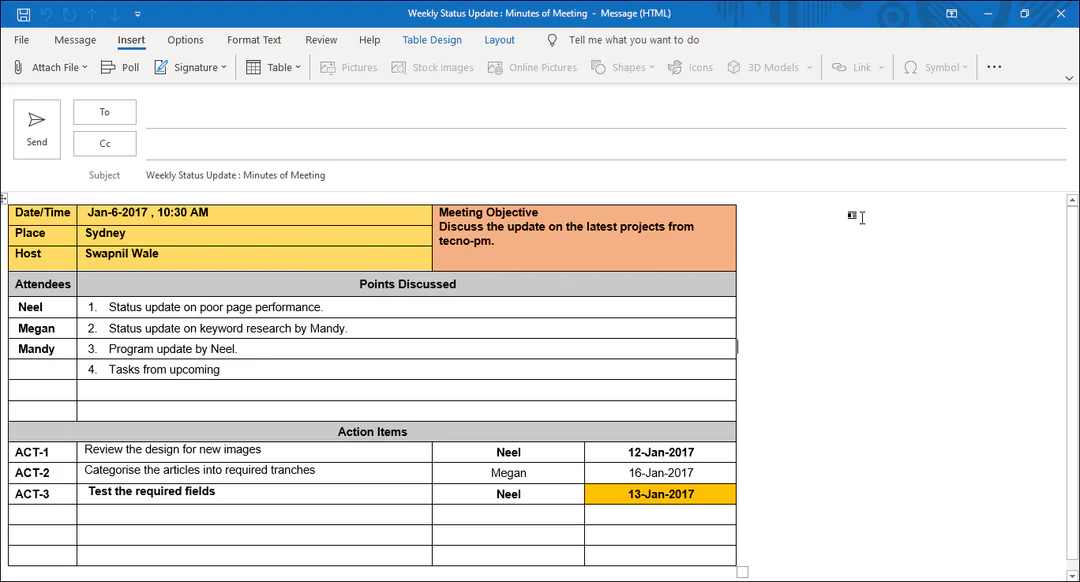Screen dimensions: 1080x582
Task: Click the Table grid icon
Action: pos(253,67)
